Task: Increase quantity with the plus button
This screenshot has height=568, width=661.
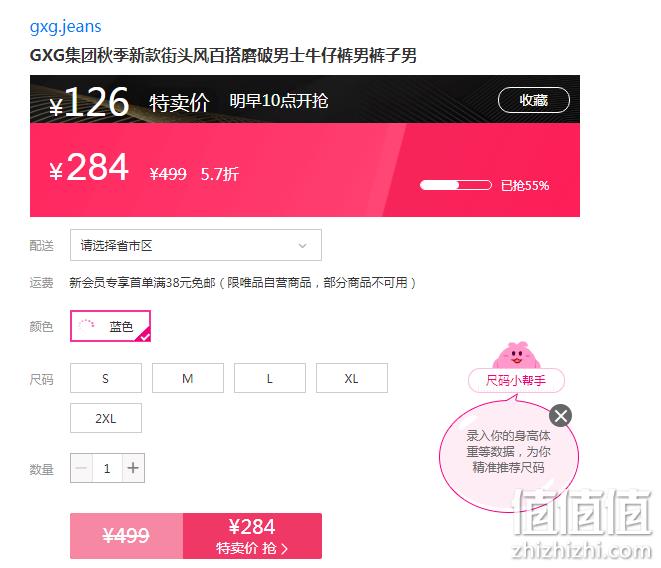Action: (133, 468)
